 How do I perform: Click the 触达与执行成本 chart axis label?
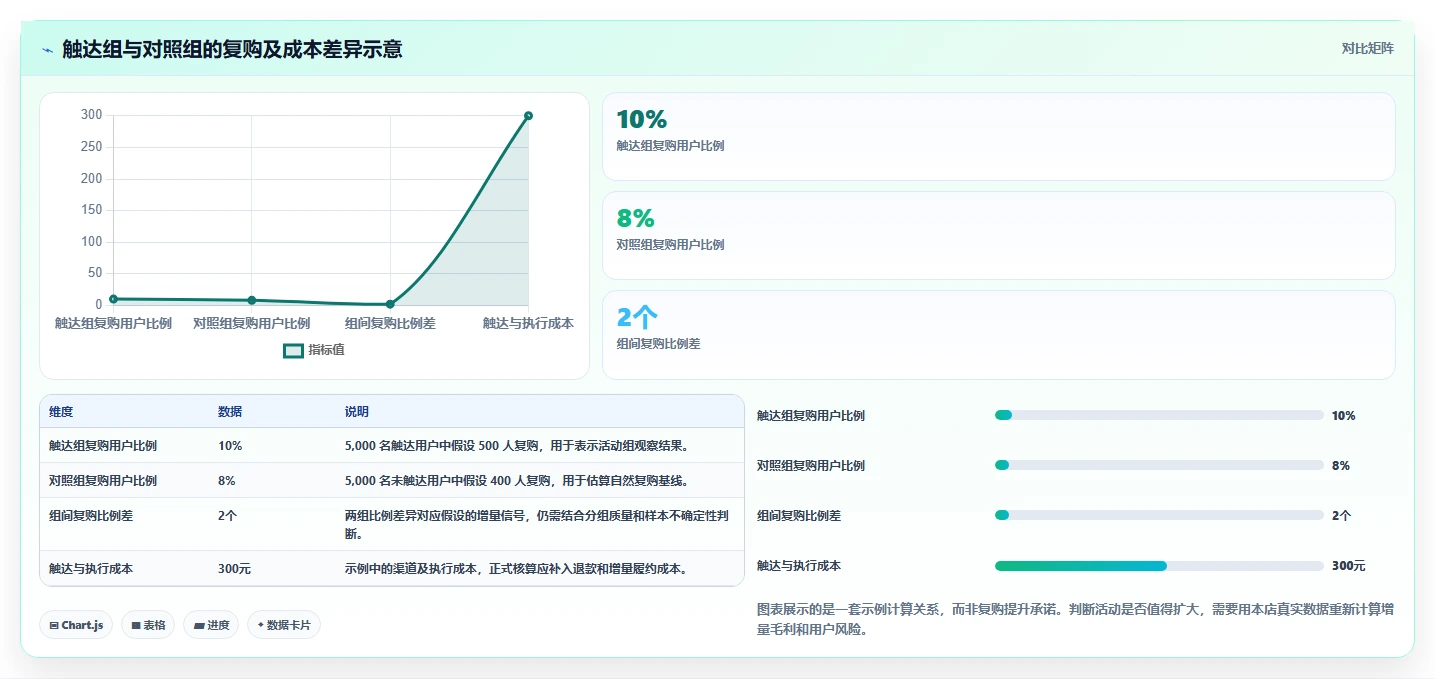[528, 323]
